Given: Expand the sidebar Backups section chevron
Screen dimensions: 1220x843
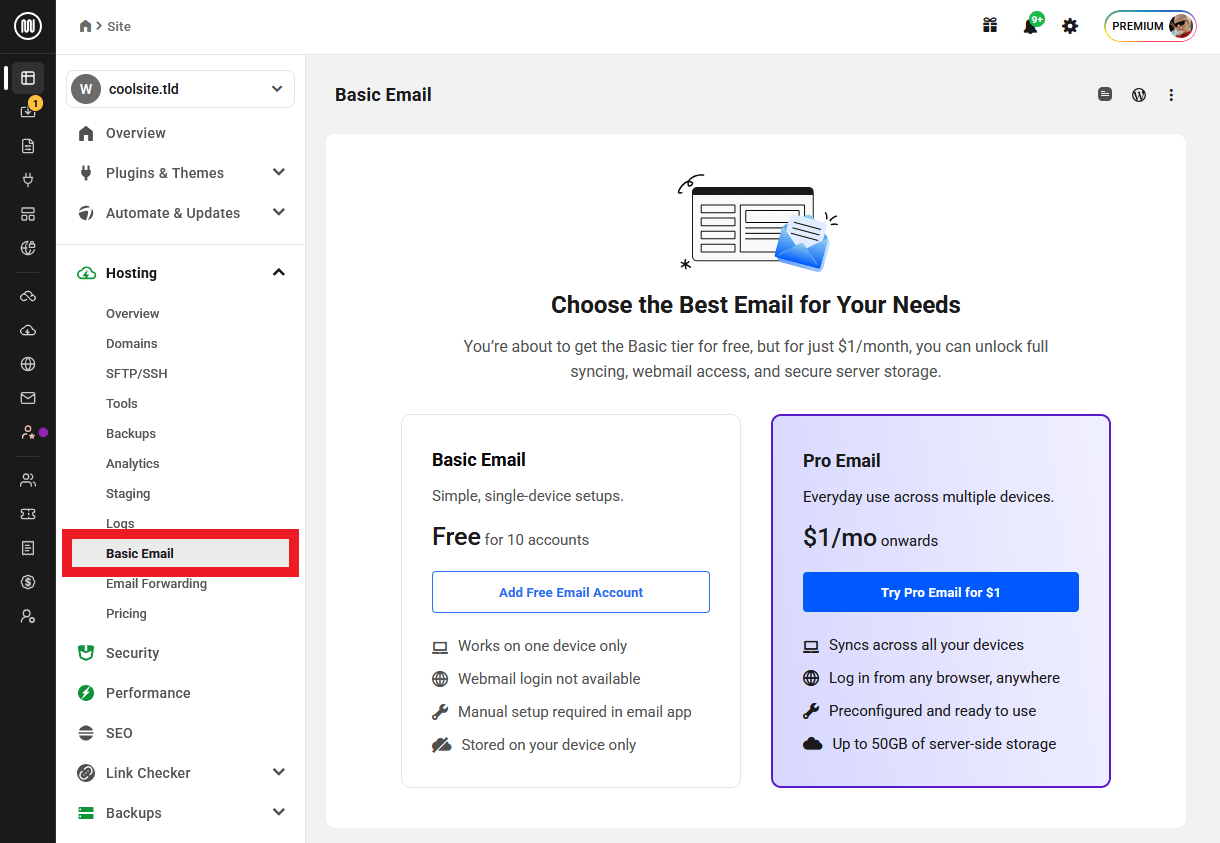Looking at the screenshot, I should [x=279, y=812].
